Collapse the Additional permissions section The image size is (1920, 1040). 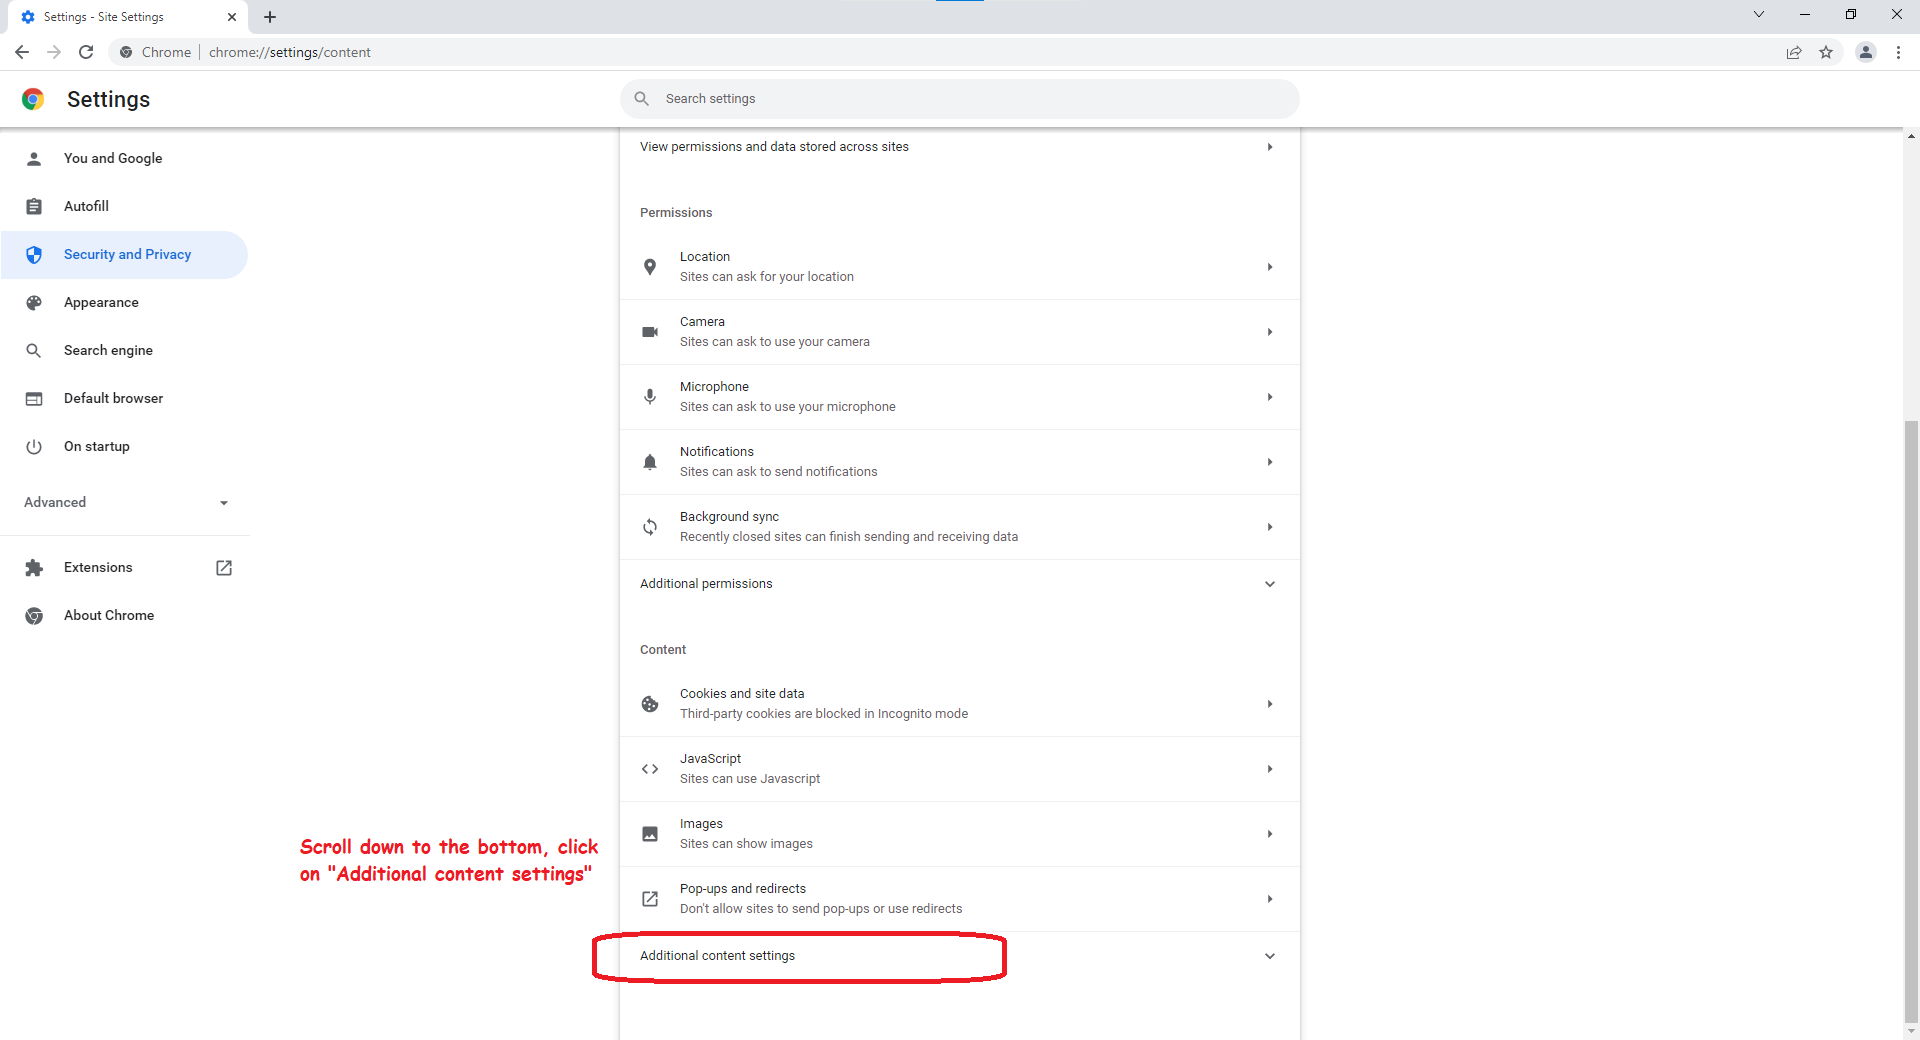pos(1268,584)
